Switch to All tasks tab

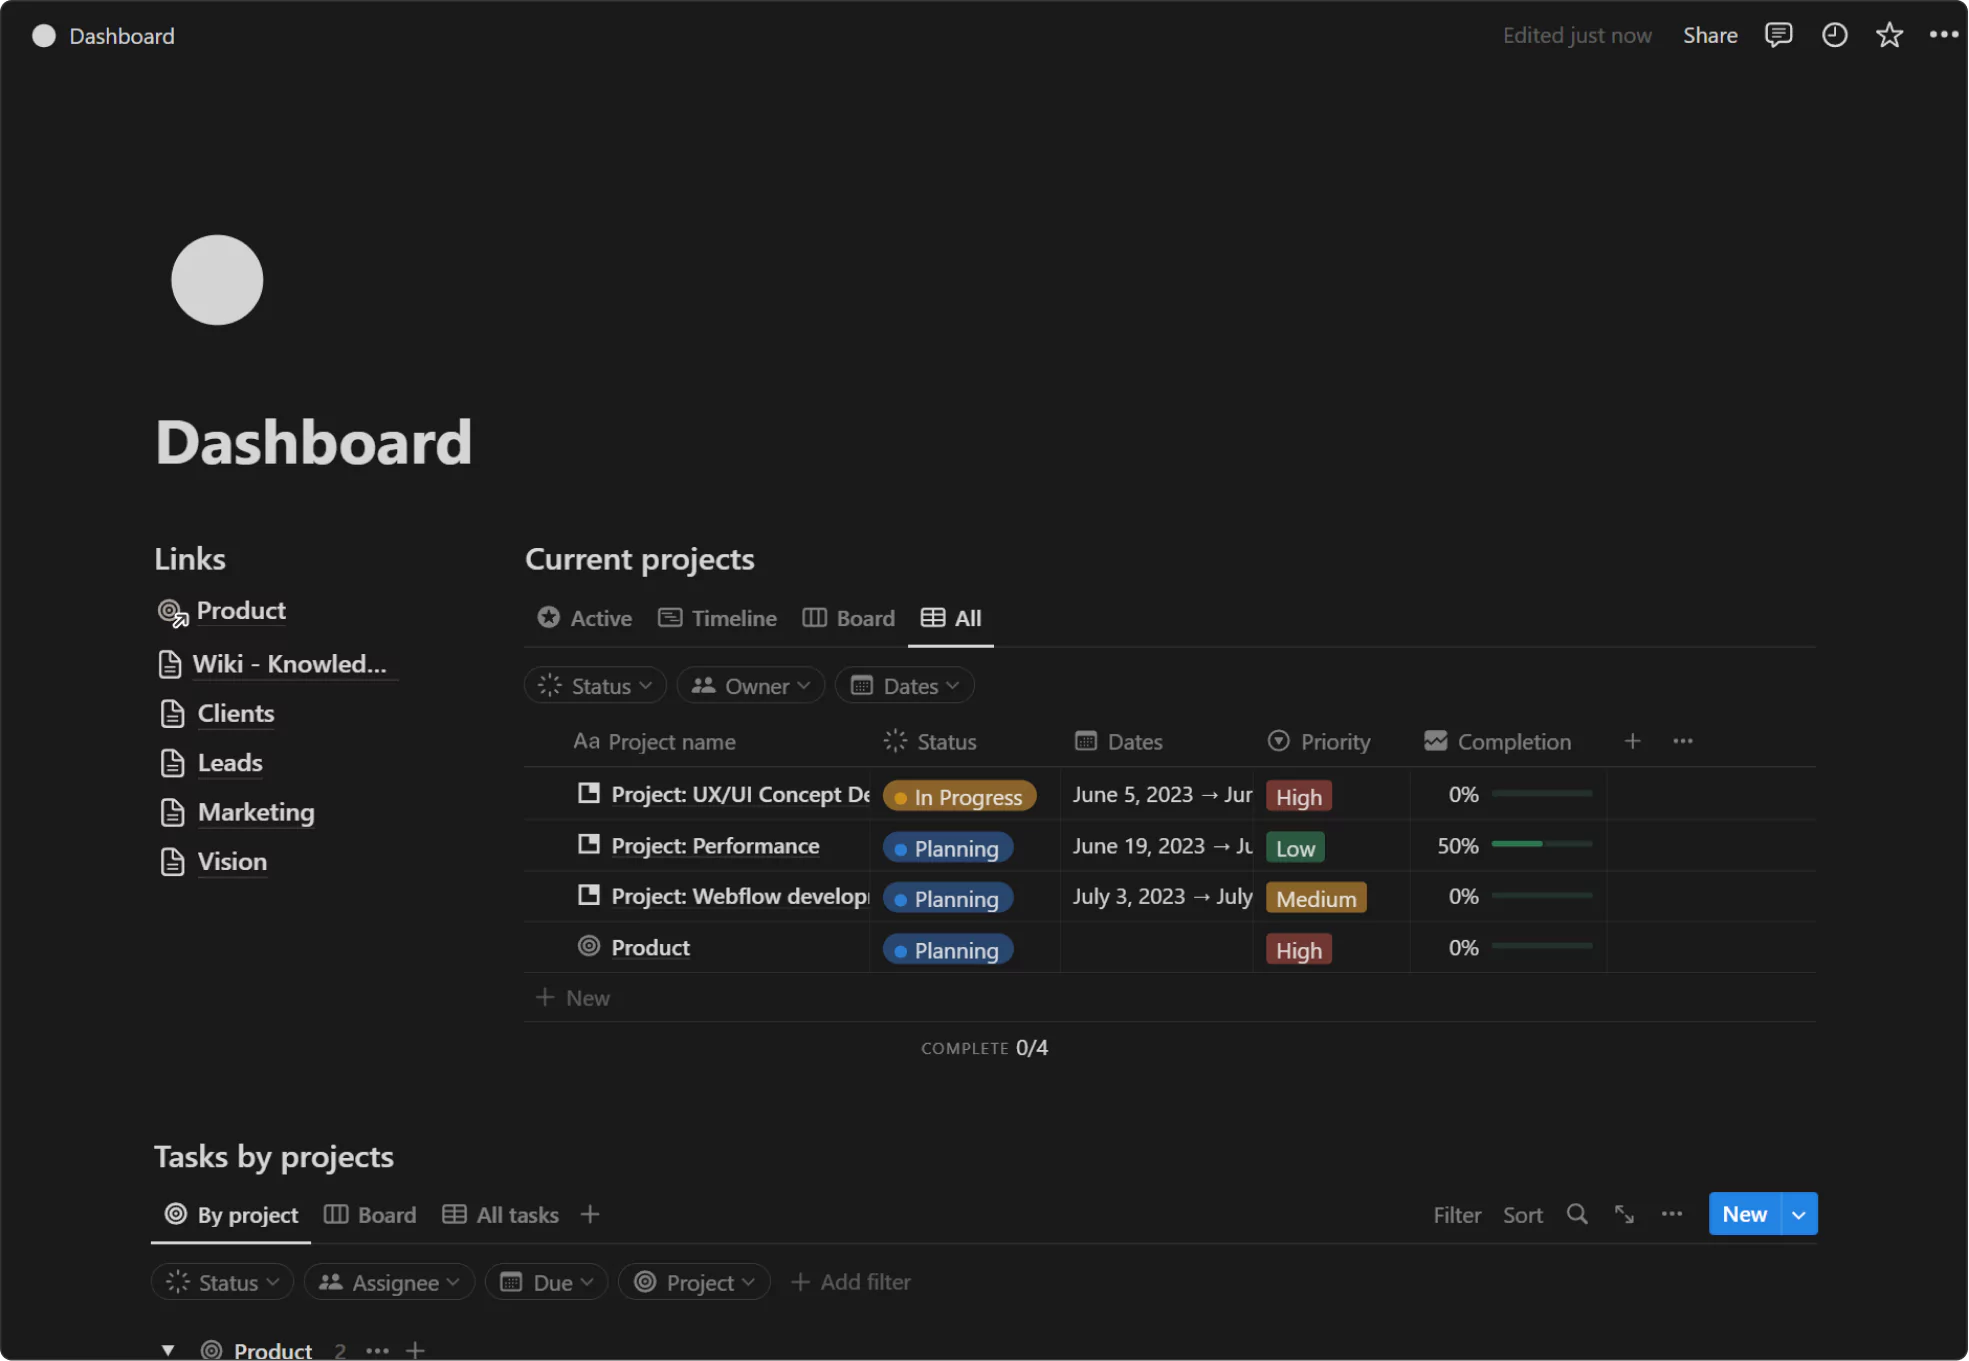click(x=501, y=1215)
